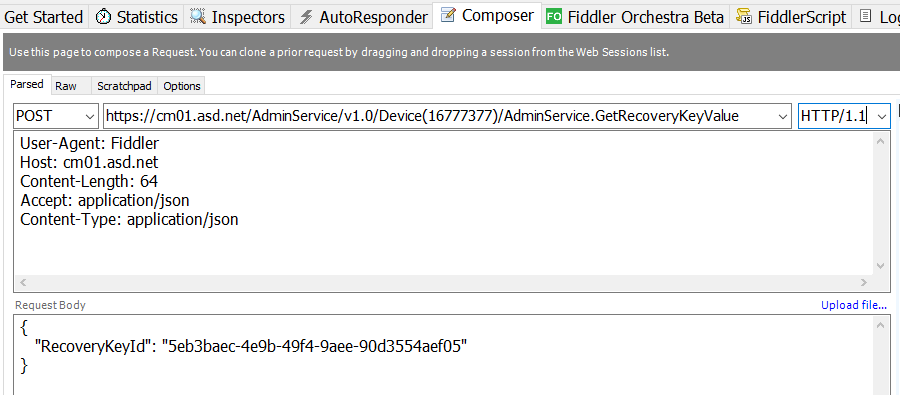Click the FiddlerScript JS scroll icon
The width and height of the screenshot is (900, 395).
tap(744, 17)
